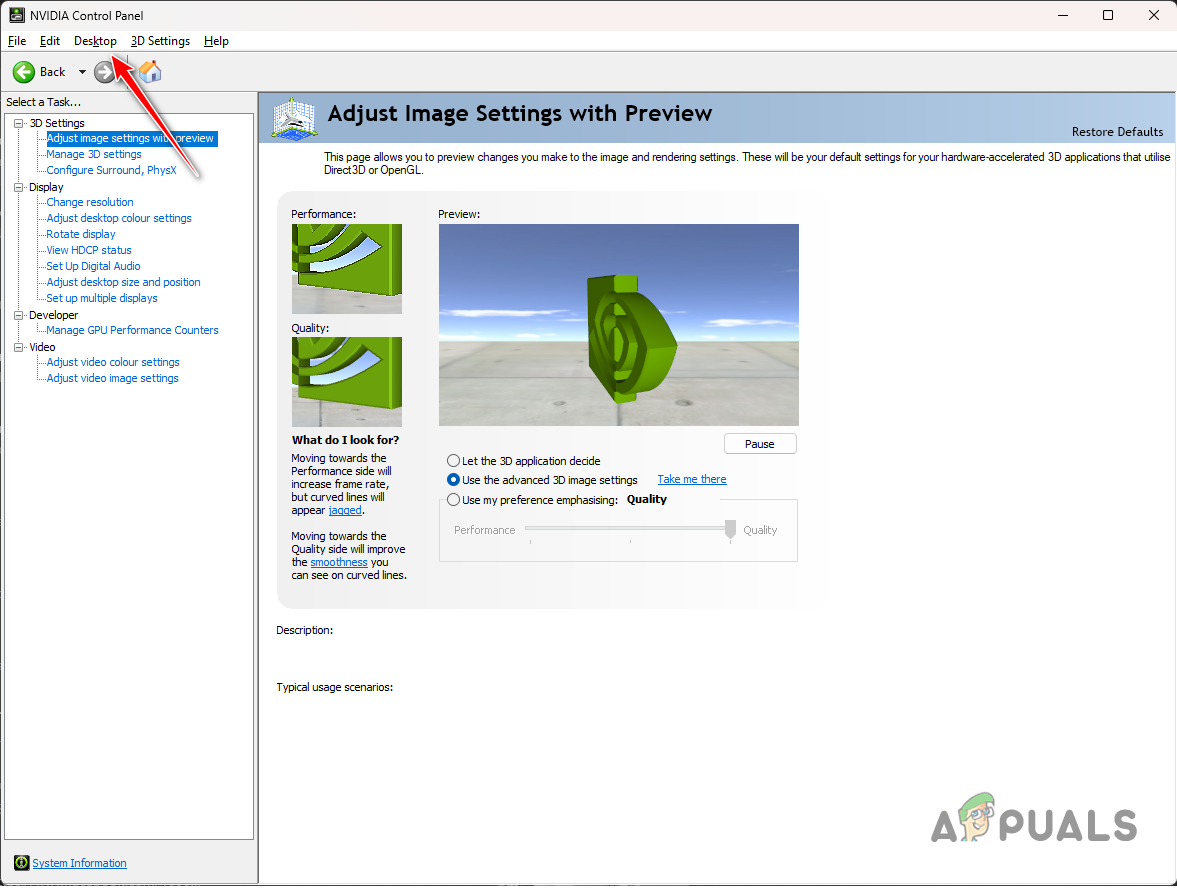This screenshot has width=1177, height=890.
Task: Click the 3D Settings tree label
Action: pos(56,123)
